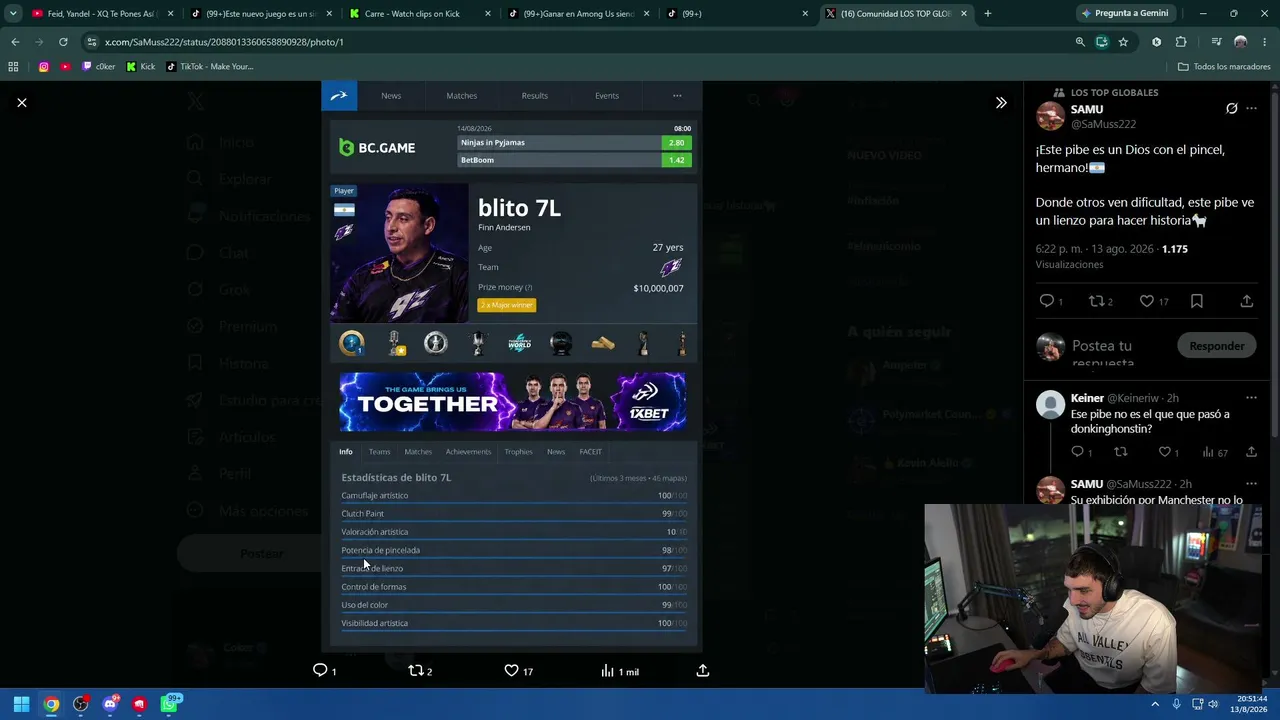Open SAMU's profile avatar on the main post
Image resolution: width=1280 pixels, height=720 pixels.
[1050, 116]
